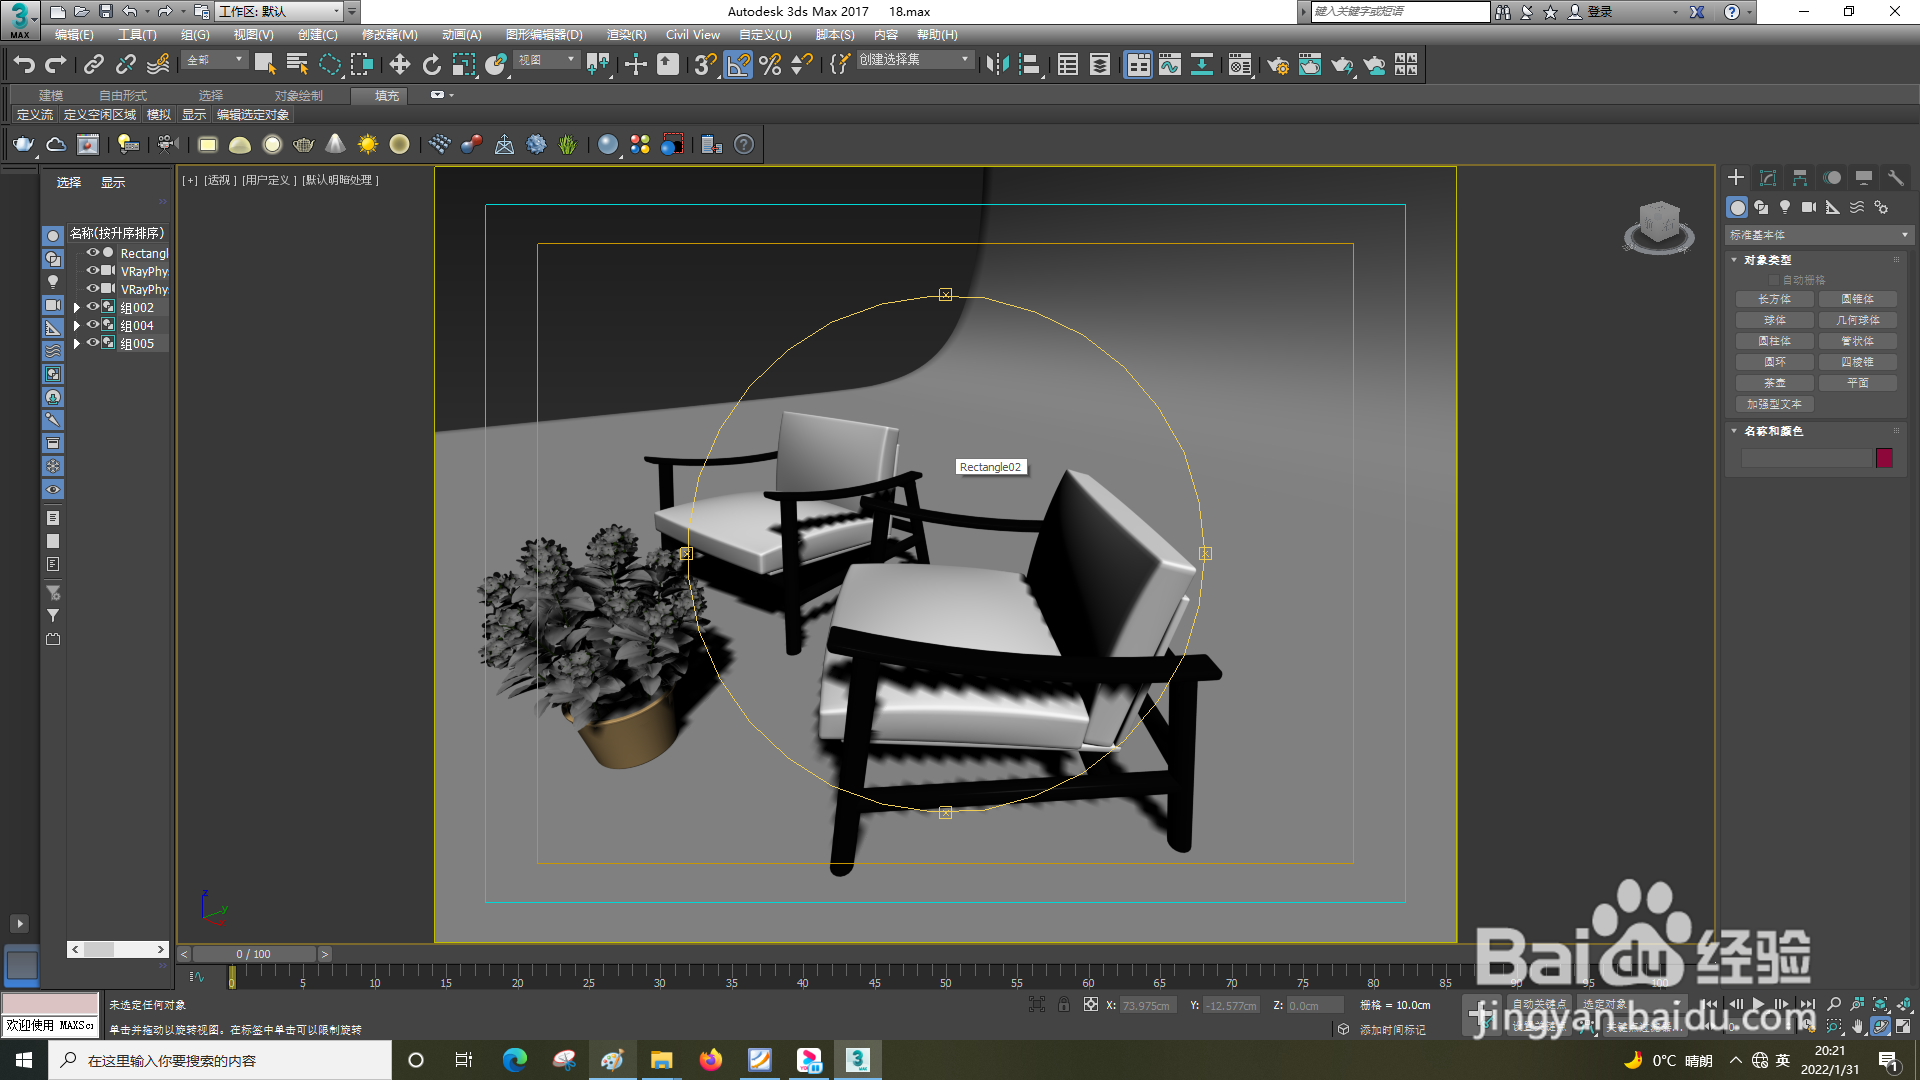Image resolution: width=1920 pixels, height=1082 pixels.
Task: Enable the 自动栅格 checkbox
Action: tap(1775, 280)
